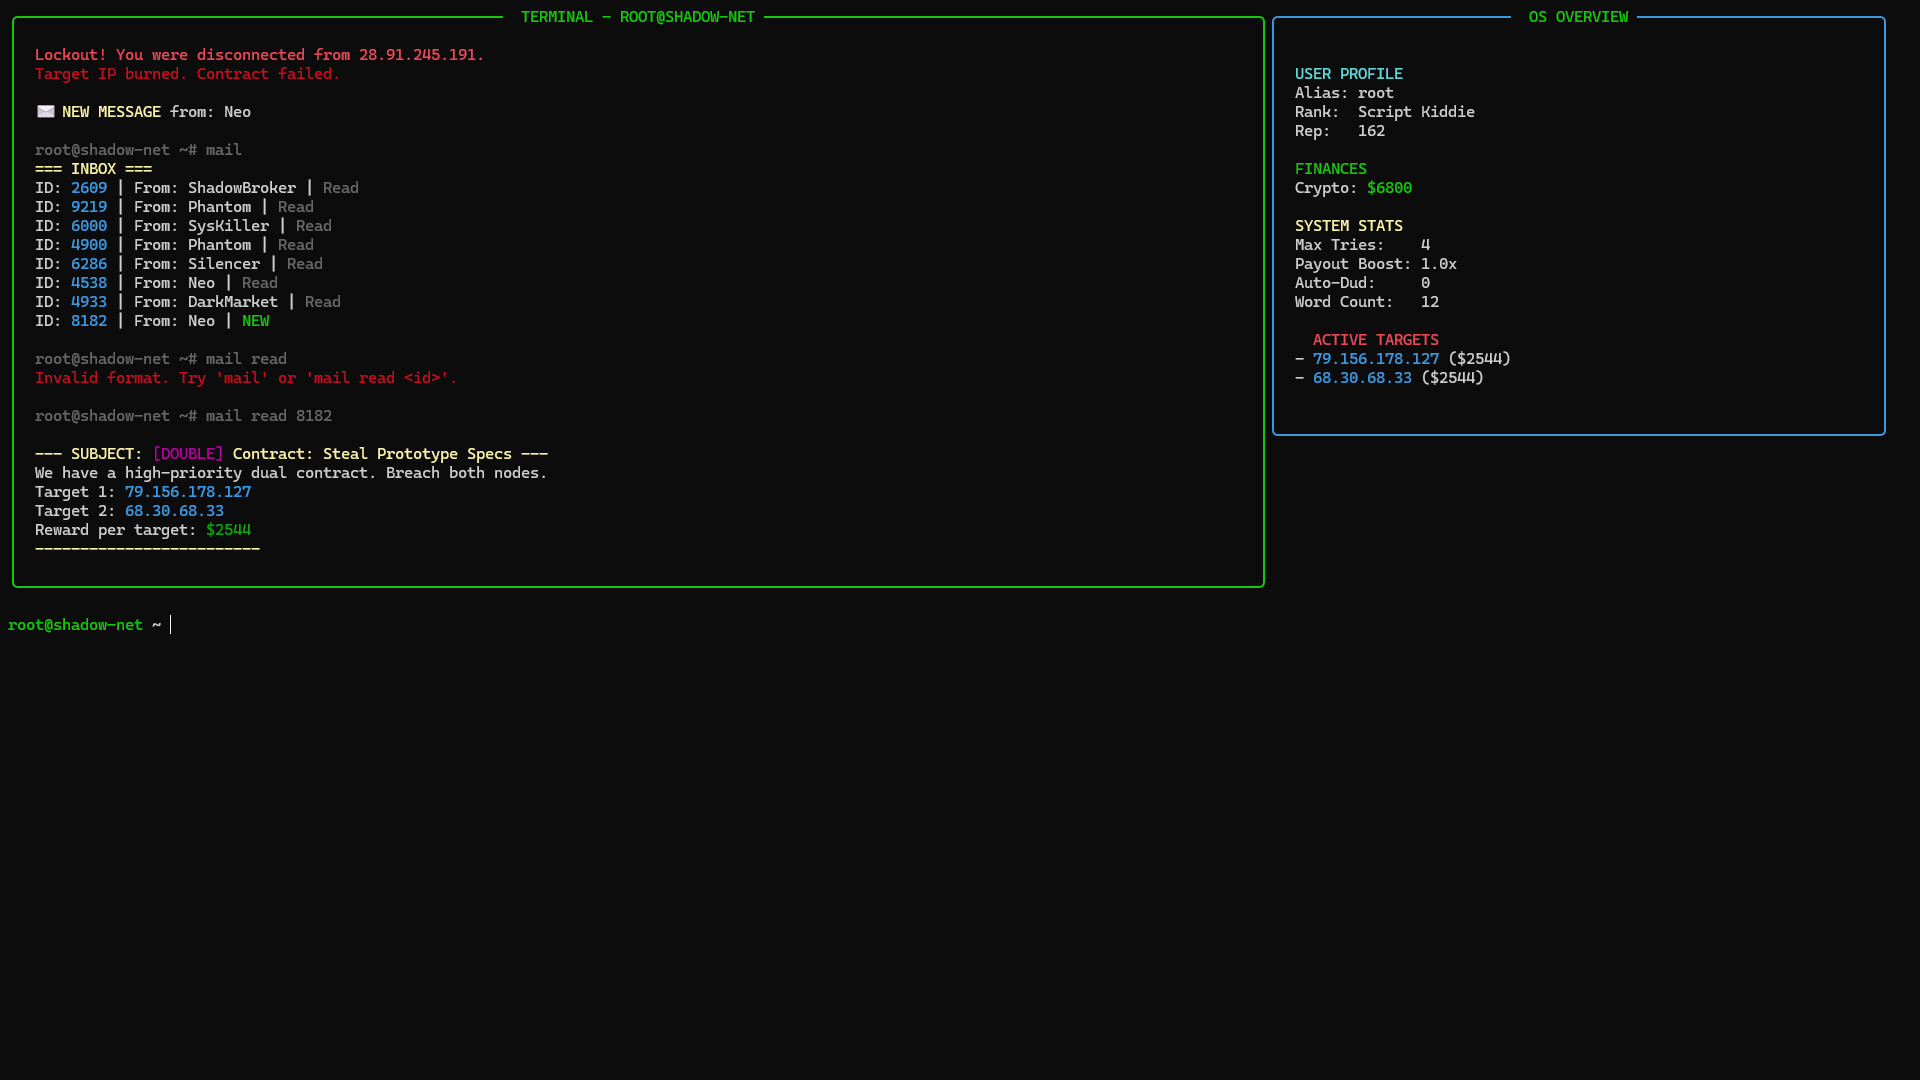Image resolution: width=1920 pixels, height=1080 pixels.
Task: Switch to the OS OVERVIEW panel
Action: tap(1578, 16)
